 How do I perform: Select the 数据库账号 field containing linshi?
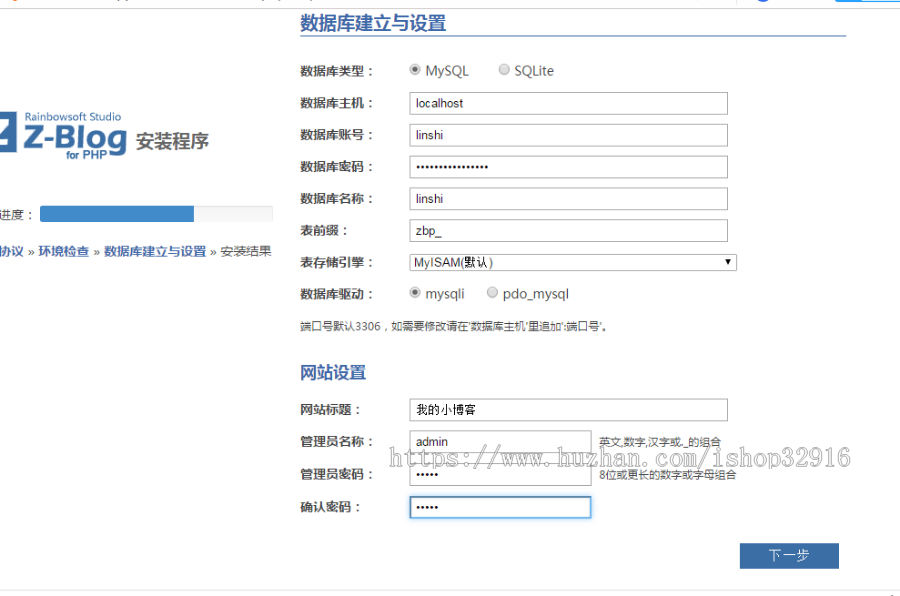coord(567,135)
